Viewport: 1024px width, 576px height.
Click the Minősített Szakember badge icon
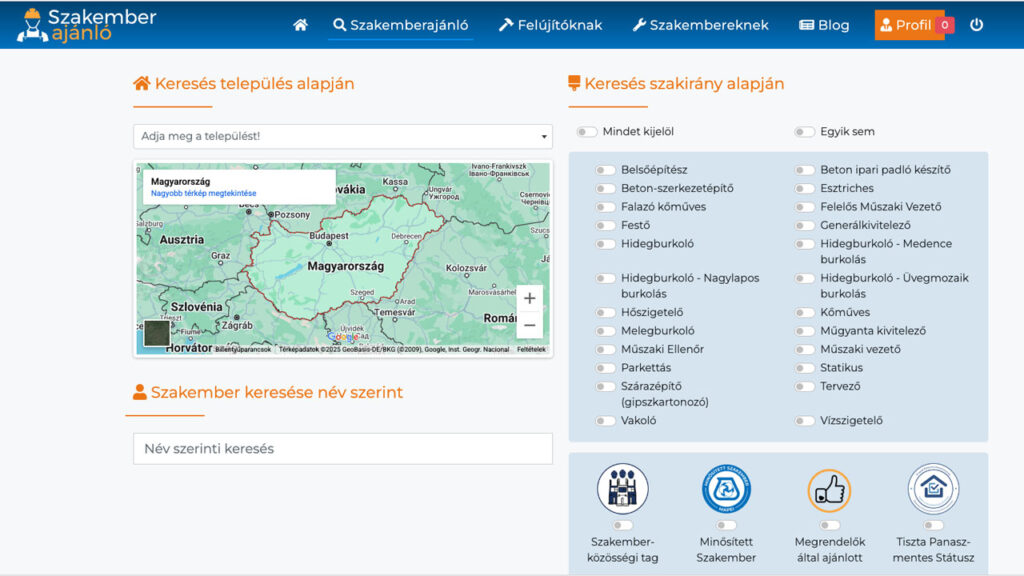726,489
